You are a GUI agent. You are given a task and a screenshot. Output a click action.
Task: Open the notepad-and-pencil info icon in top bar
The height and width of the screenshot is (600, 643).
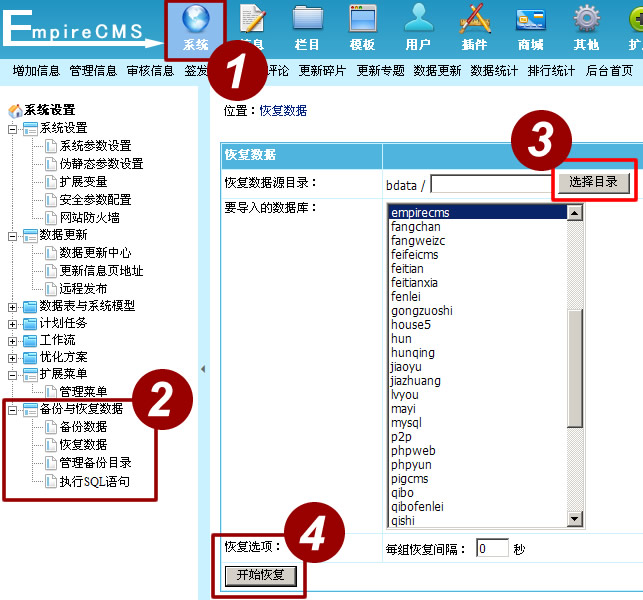coord(252,19)
